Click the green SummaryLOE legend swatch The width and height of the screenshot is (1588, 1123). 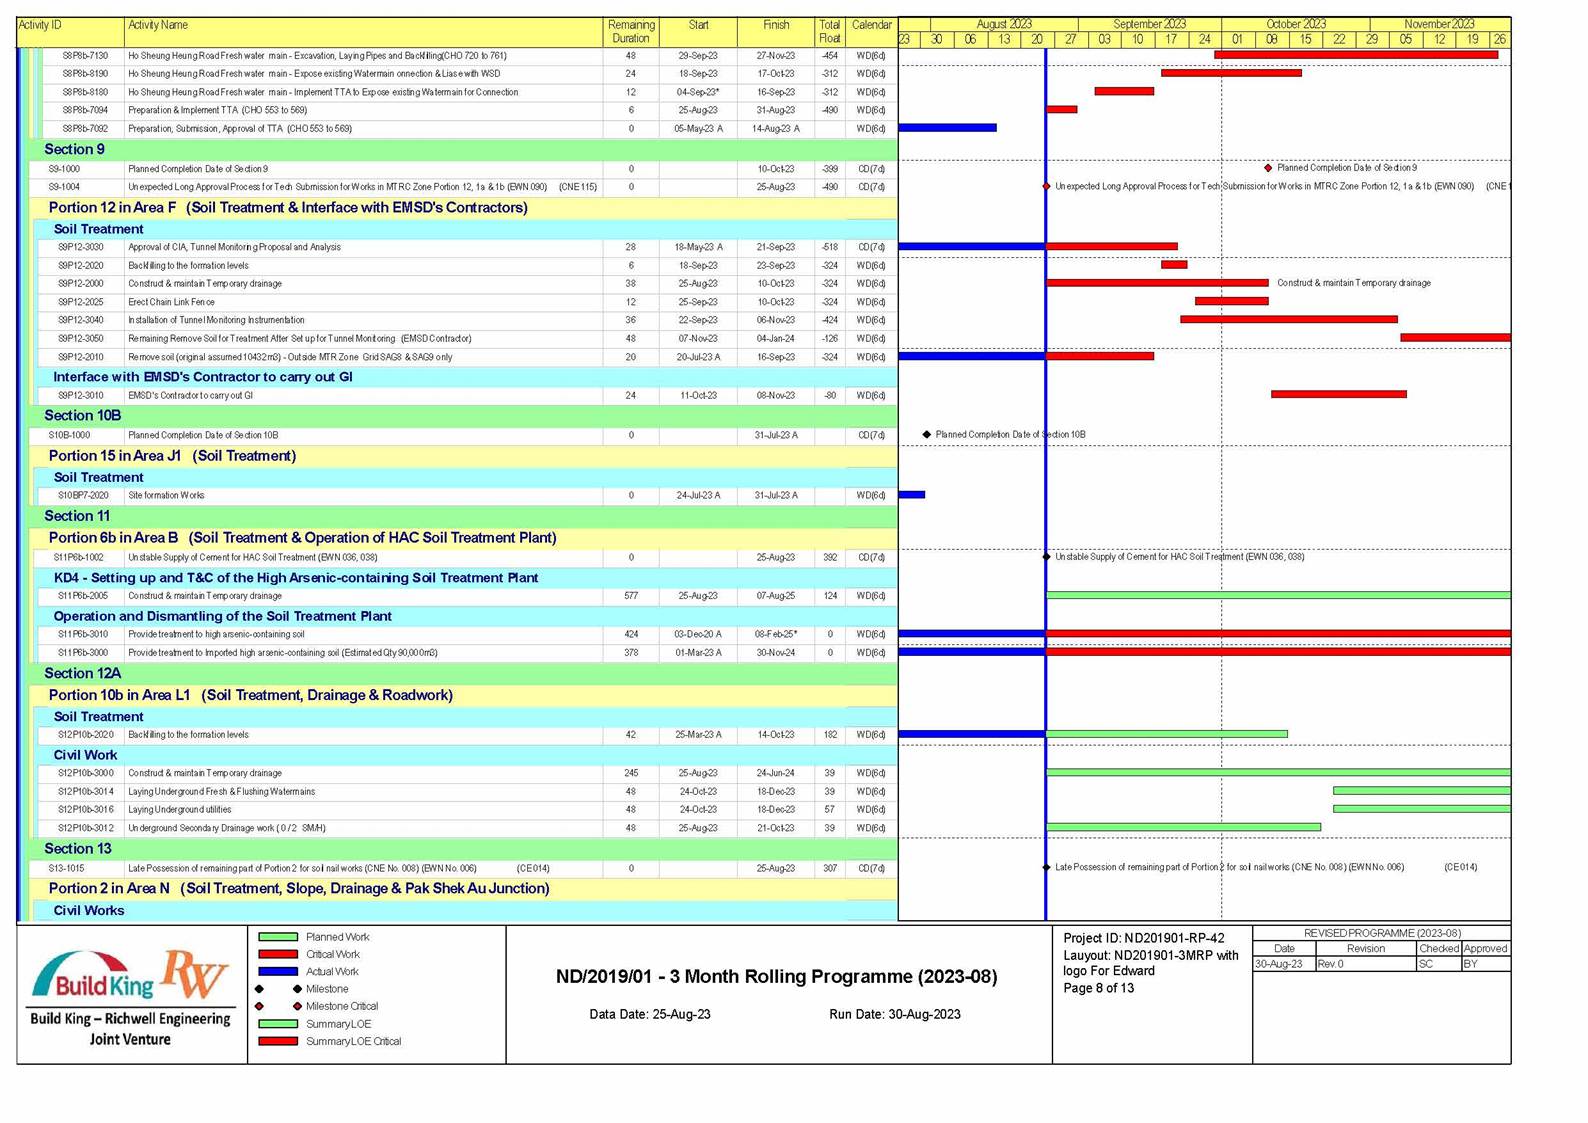[278, 1024]
